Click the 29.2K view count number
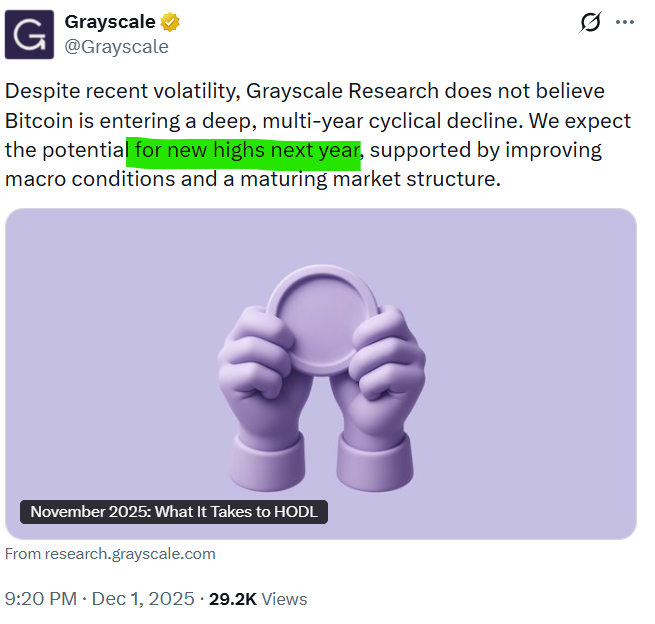Image resolution: width=655 pixels, height=624 pixels. pyautogui.click(x=232, y=599)
